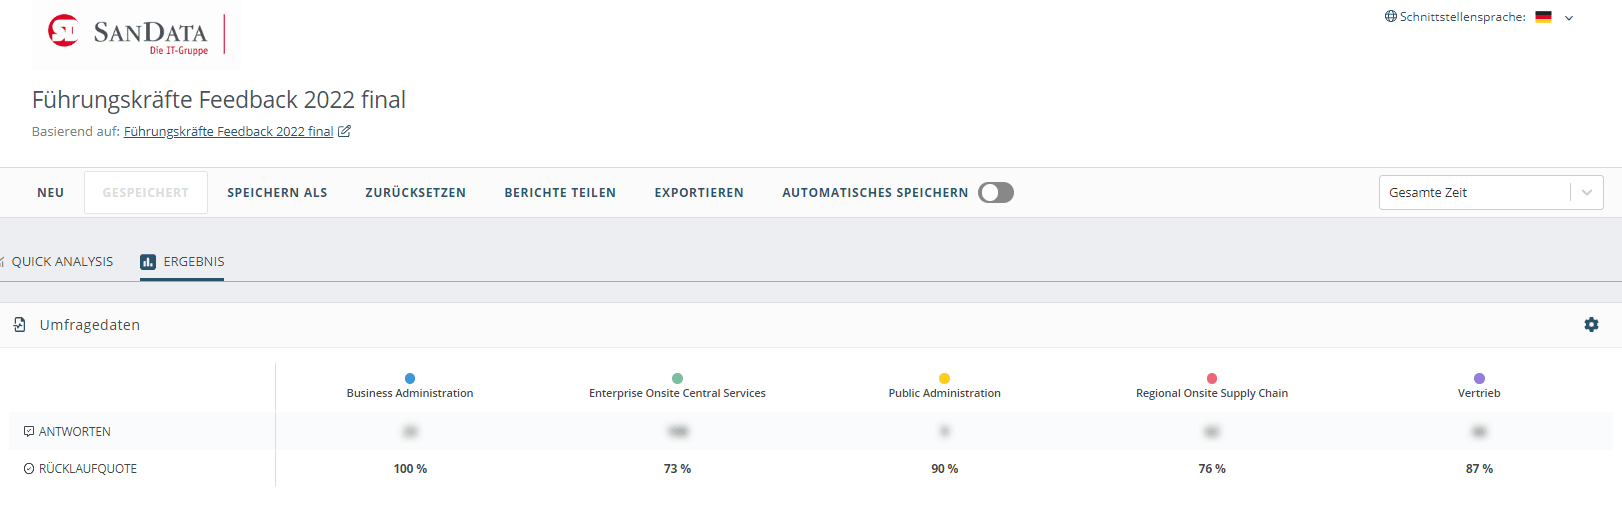Click the SanData logo
This screenshot has width=1622, height=506.
(x=136, y=34)
